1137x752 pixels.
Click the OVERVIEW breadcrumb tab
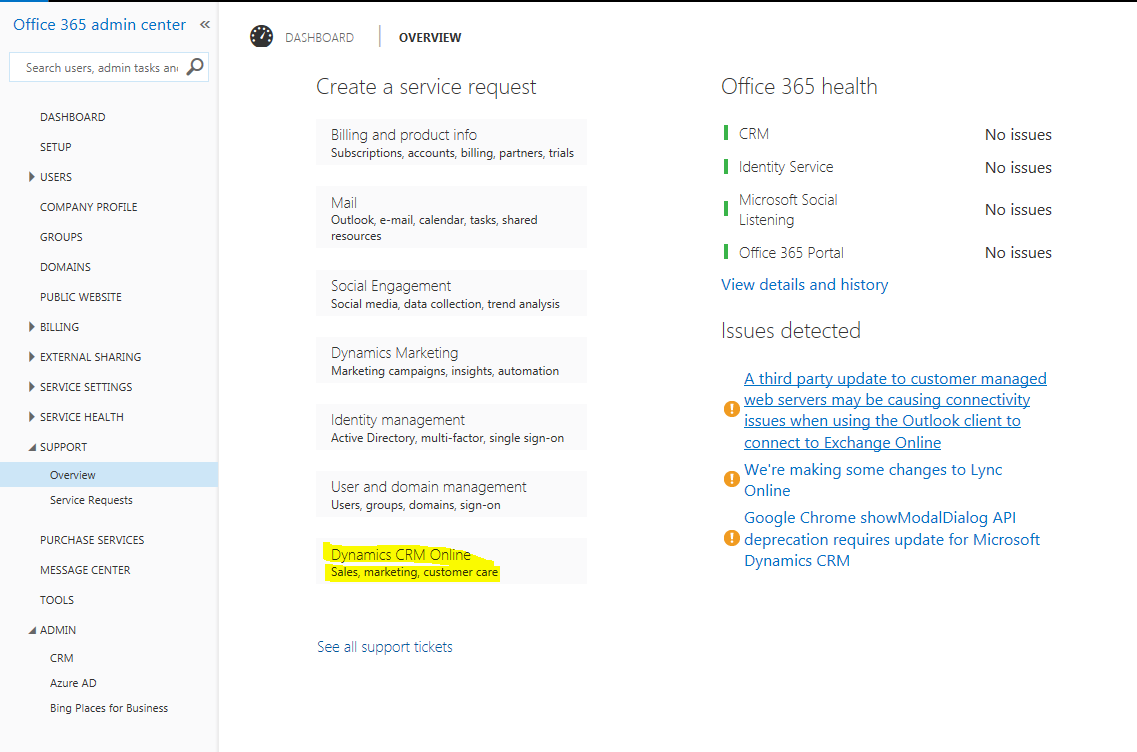click(x=430, y=38)
